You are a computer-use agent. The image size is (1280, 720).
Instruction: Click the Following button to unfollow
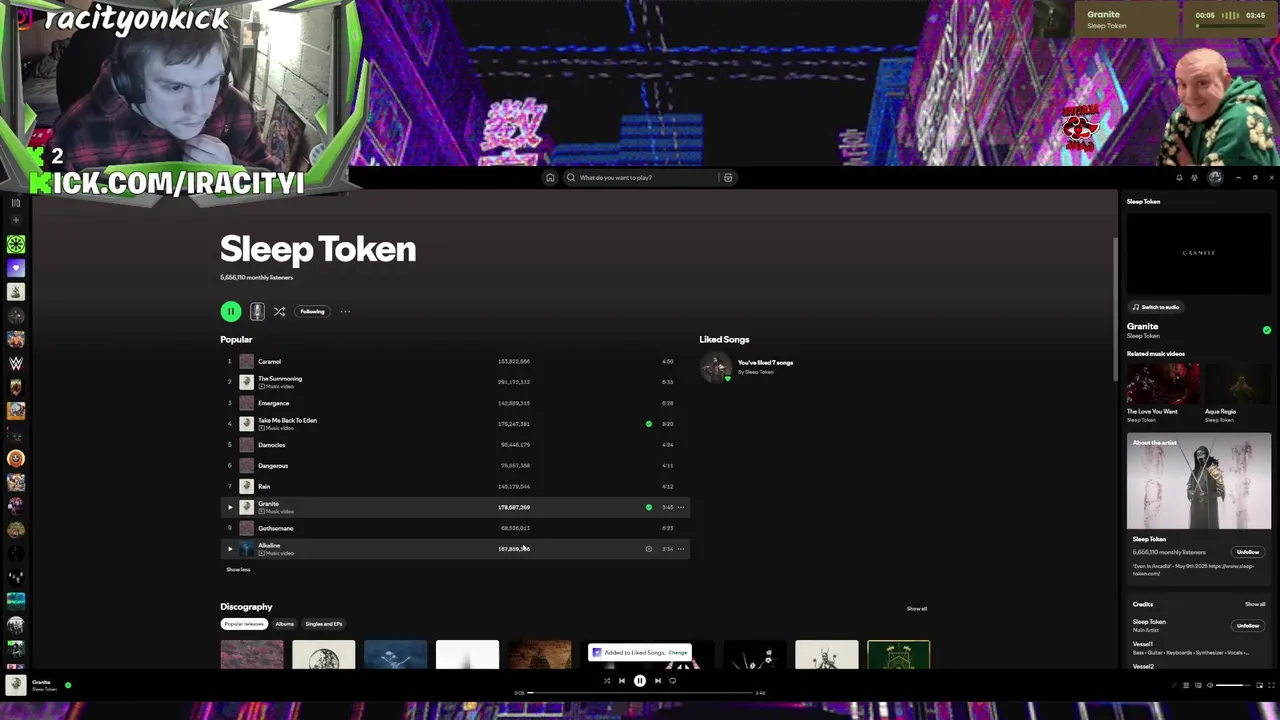coord(312,312)
